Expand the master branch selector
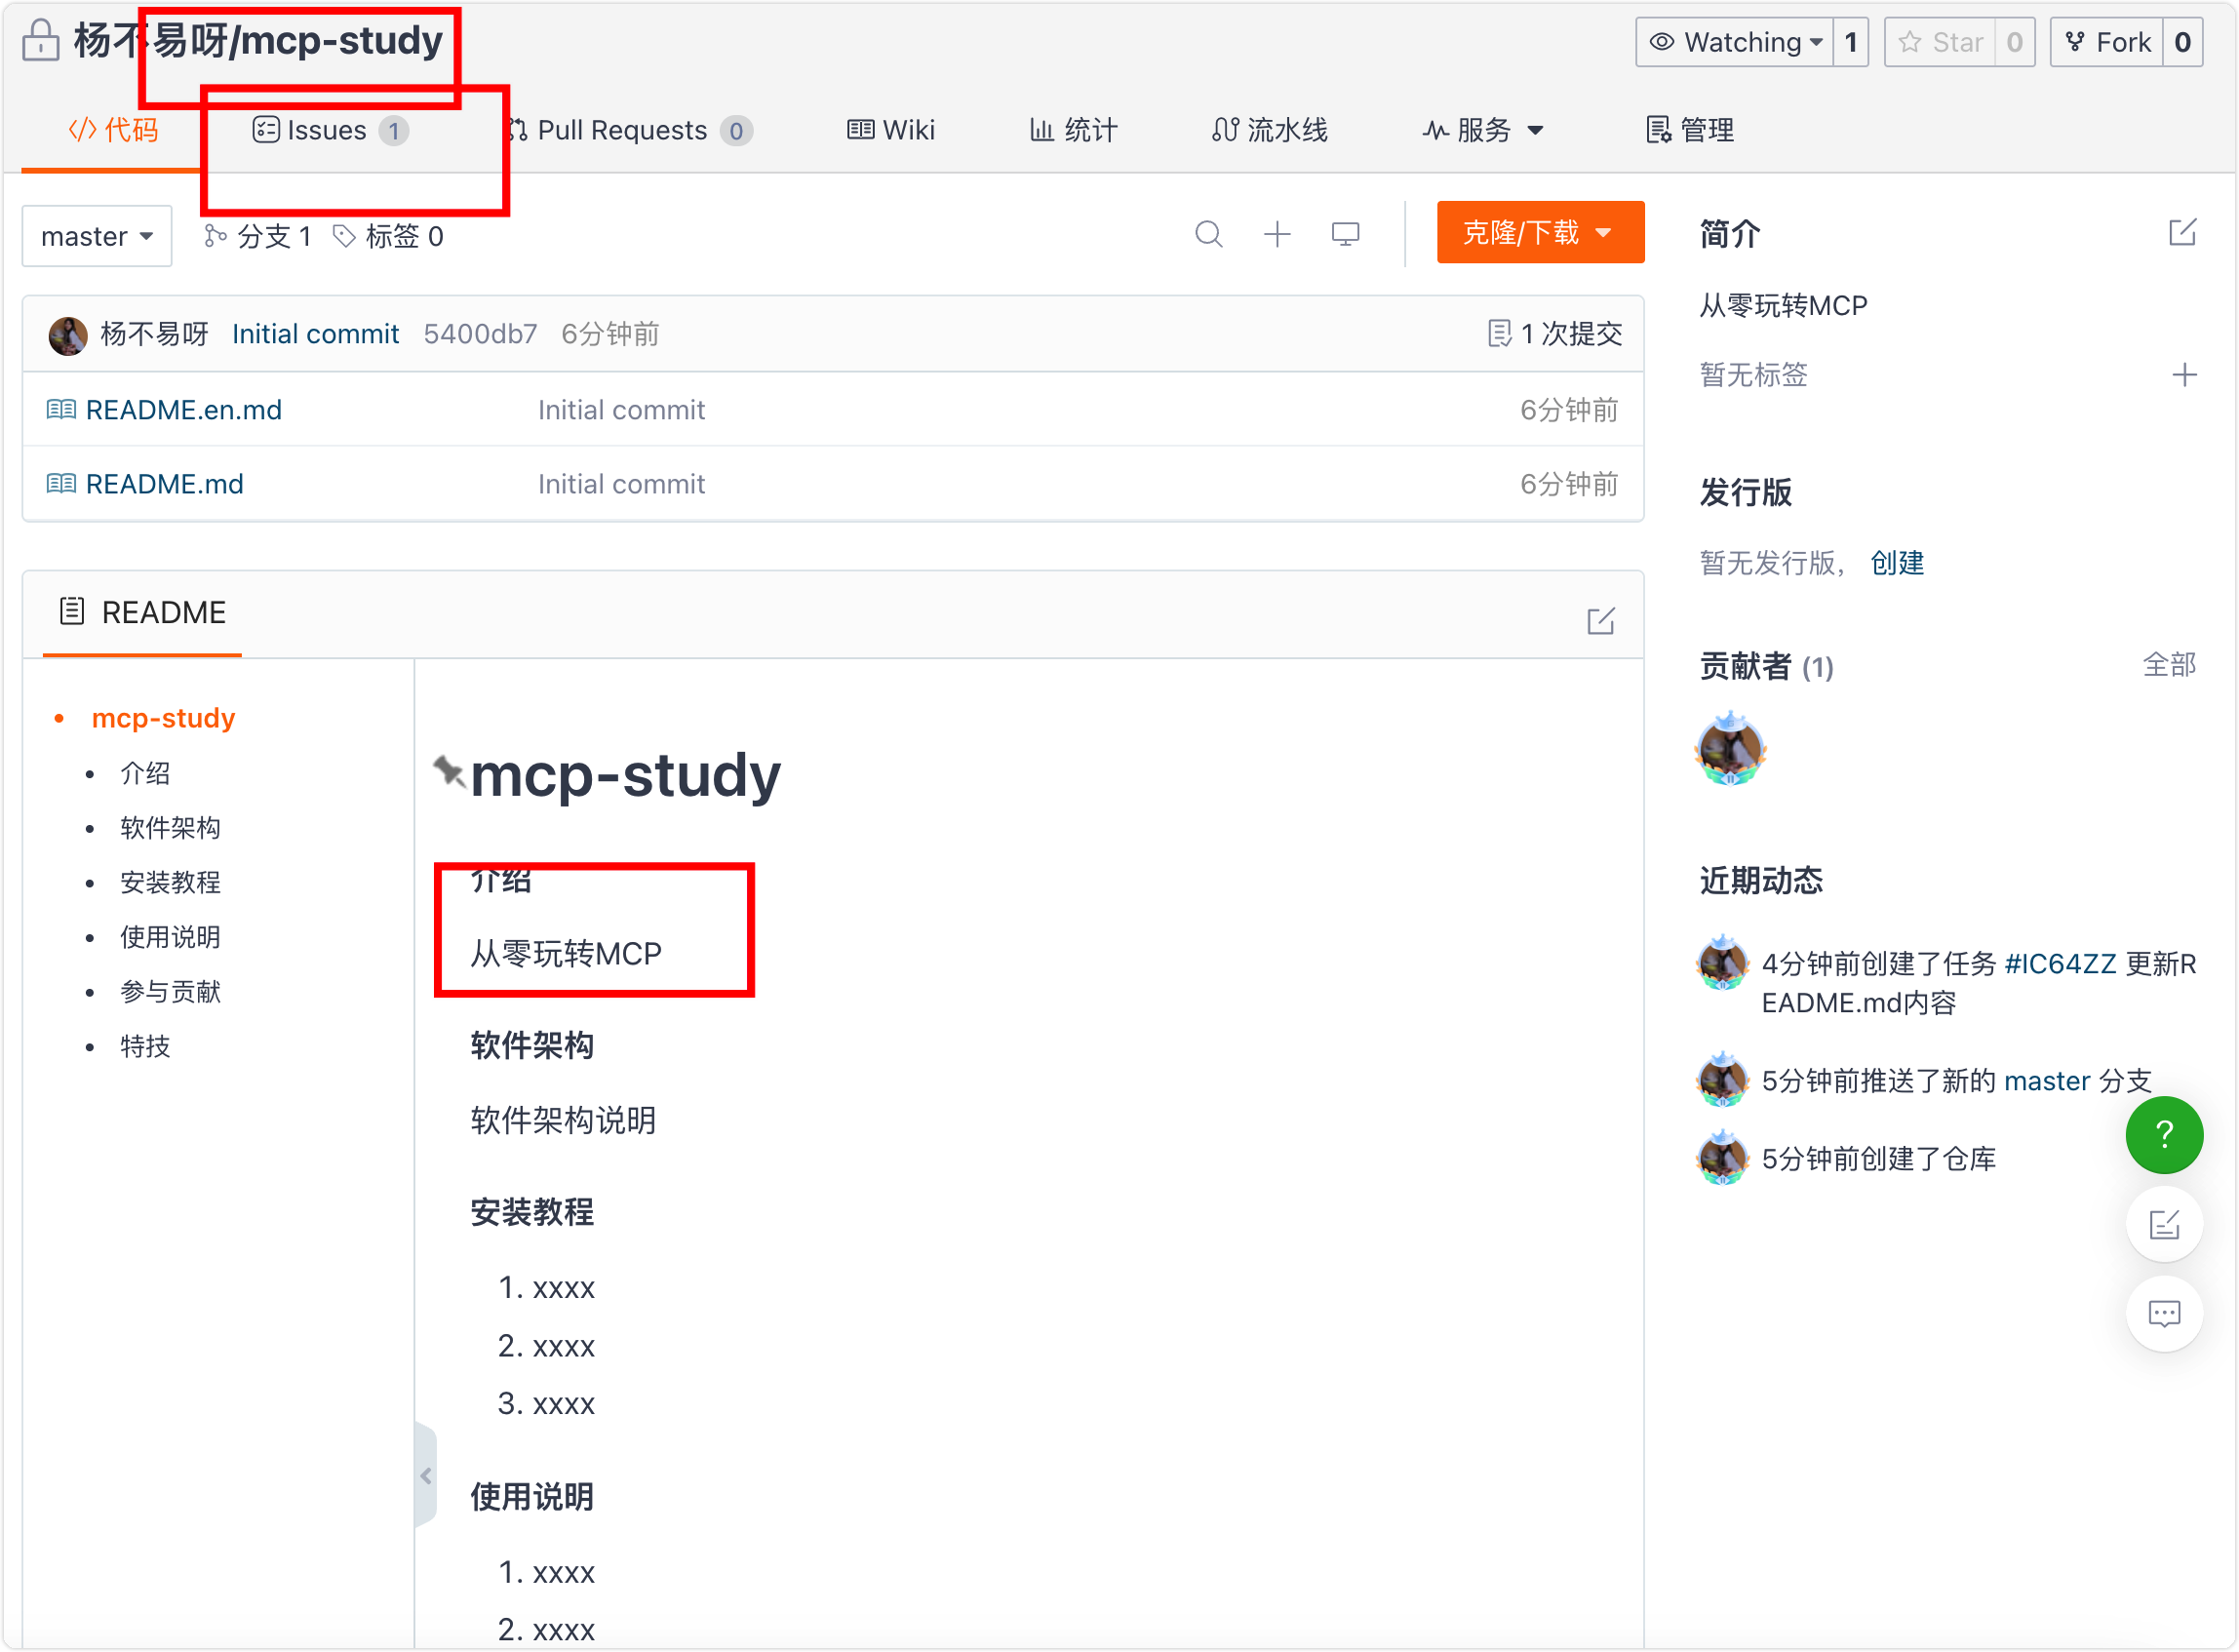The width and height of the screenshot is (2239, 1652). tap(97, 237)
